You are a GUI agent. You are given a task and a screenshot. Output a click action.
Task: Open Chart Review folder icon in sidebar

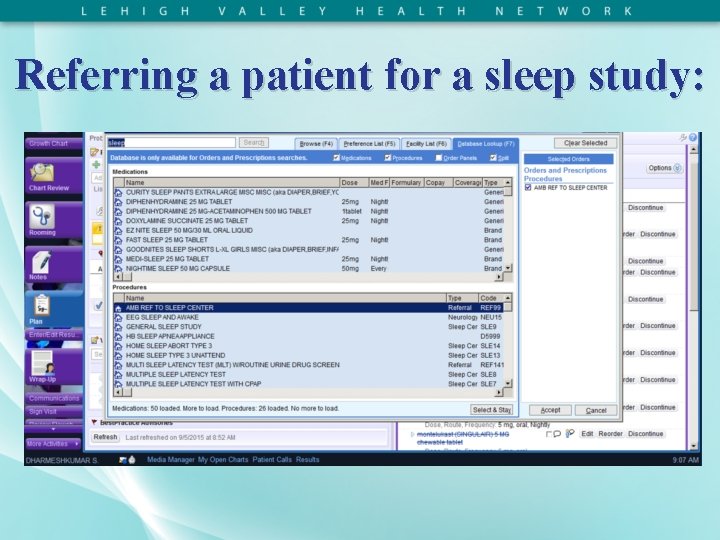point(43,173)
